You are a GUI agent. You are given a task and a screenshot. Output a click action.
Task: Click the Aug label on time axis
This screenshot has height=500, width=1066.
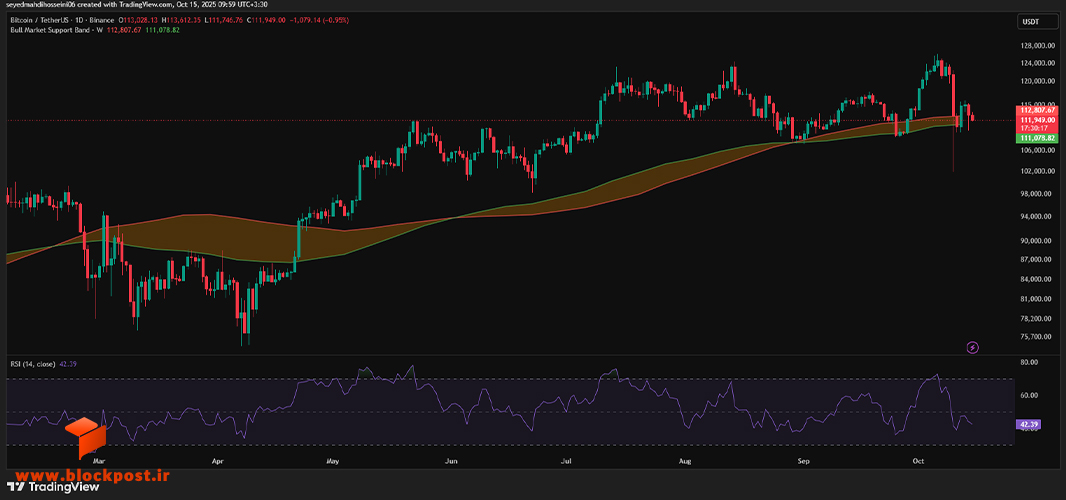click(685, 462)
